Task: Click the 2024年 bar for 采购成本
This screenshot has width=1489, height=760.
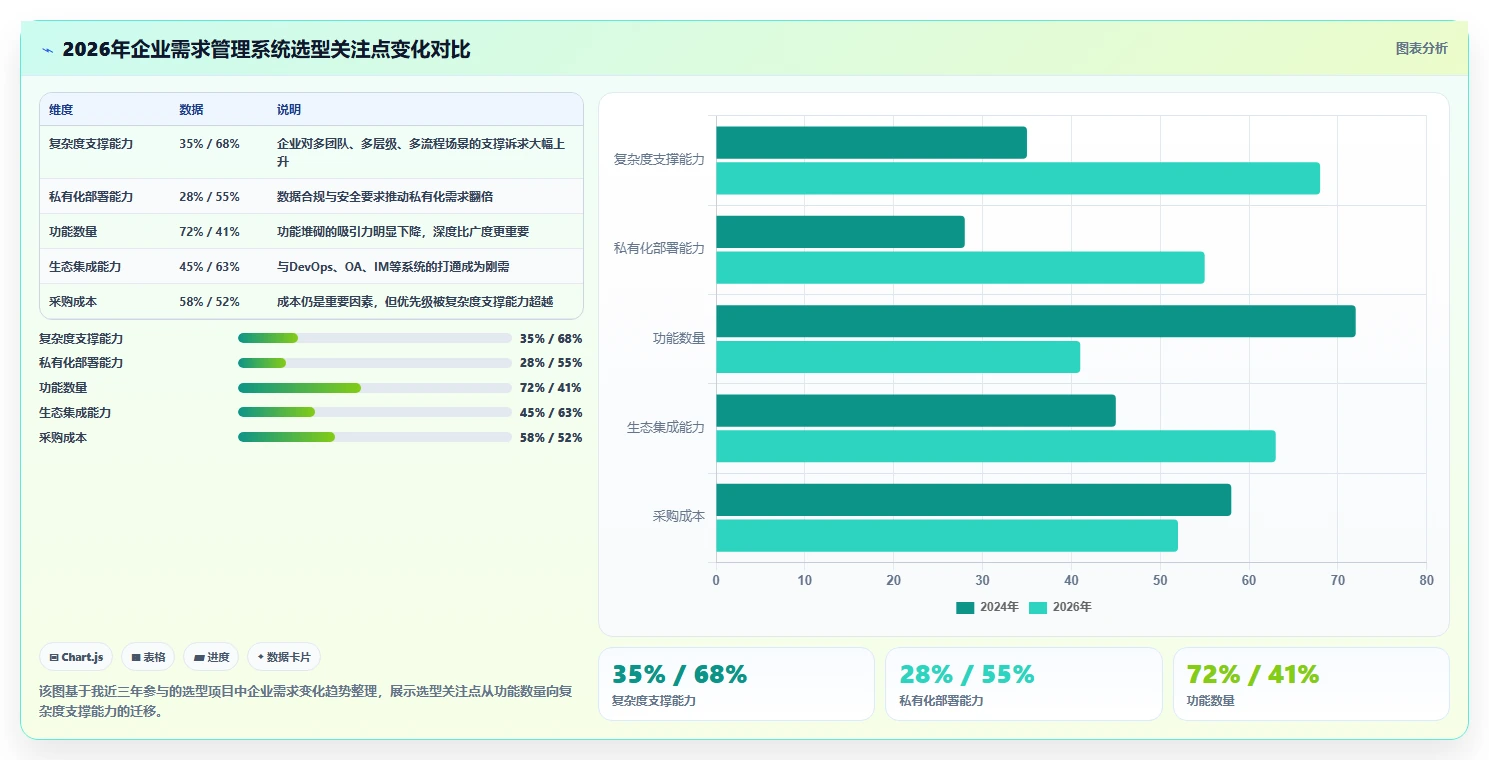Action: pyautogui.click(x=973, y=500)
